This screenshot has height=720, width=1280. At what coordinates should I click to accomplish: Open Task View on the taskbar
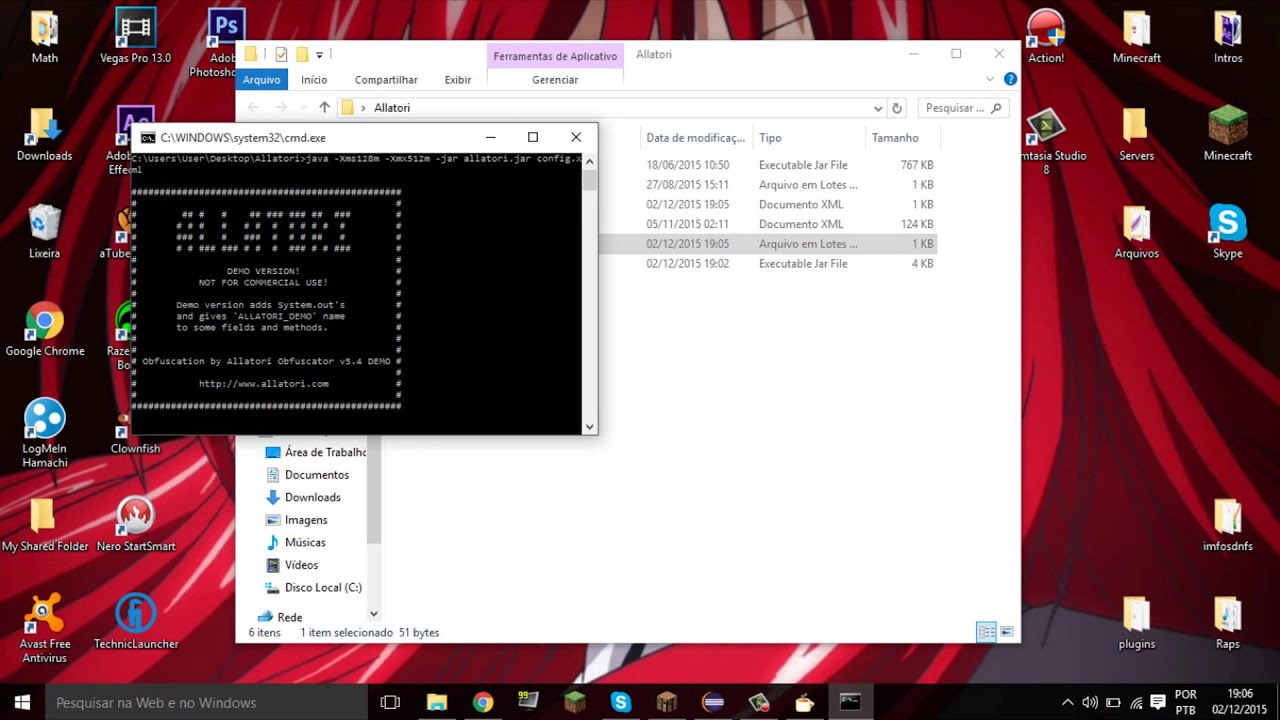point(390,702)
